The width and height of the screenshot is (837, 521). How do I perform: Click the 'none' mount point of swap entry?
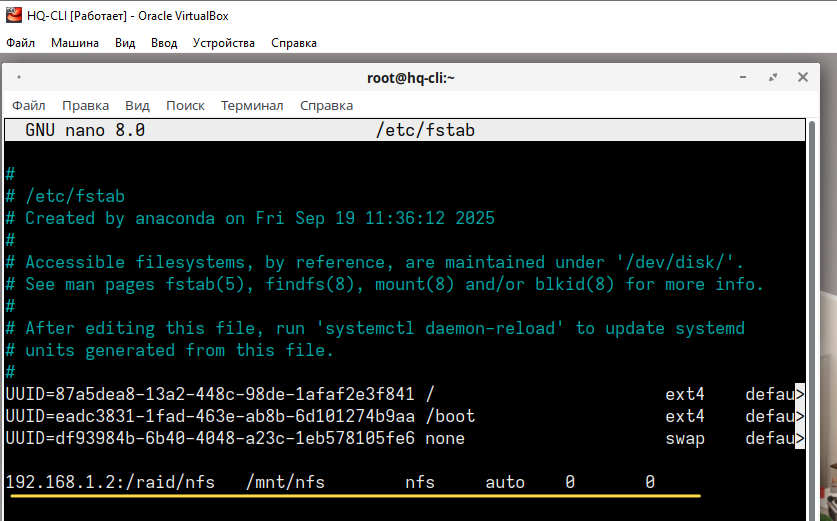[445, 438]
